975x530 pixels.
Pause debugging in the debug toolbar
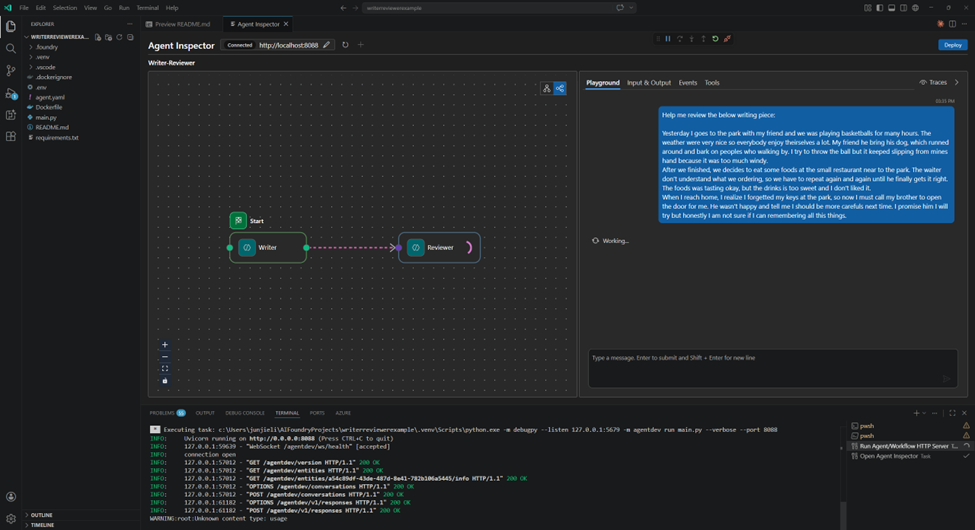pyautogui.click(x=668, y=39)
